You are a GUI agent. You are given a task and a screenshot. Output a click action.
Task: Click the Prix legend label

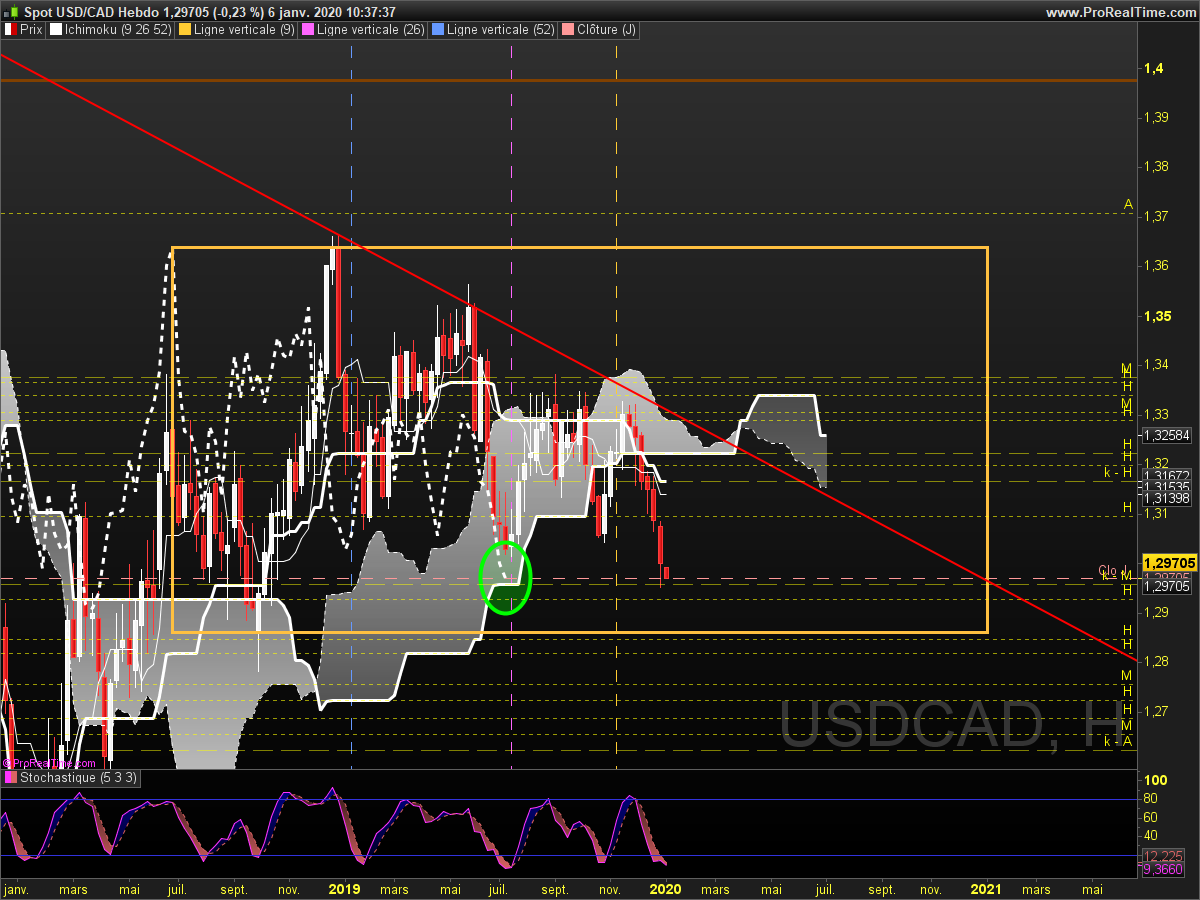click(x=31, y=30)
